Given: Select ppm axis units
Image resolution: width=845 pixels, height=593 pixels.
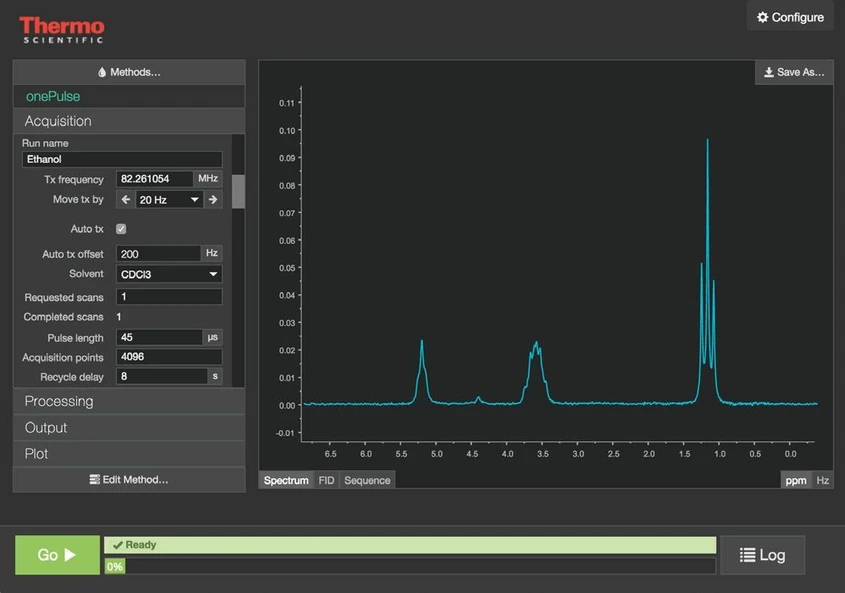Looking at the screenshot, I should point(796,480).
